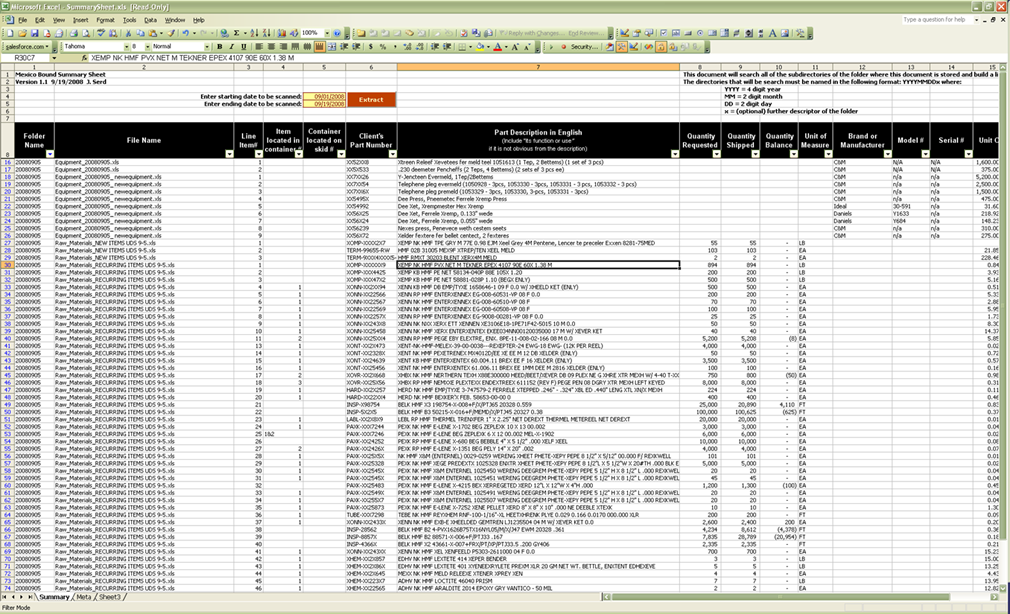Screen dimensions: 1010x614
Task: Click the formula bar fx button
Action: [x=84, y=58]
